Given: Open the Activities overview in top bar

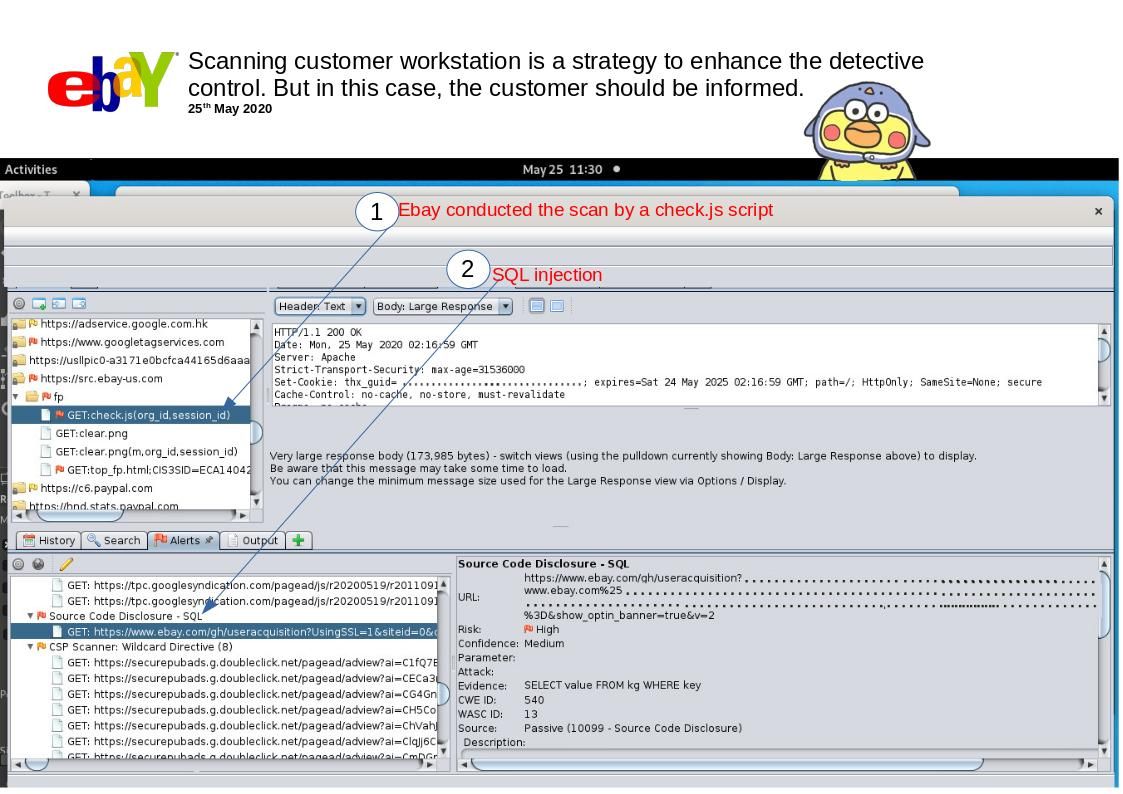Looking at the screenshot, I should click(31, 169).
